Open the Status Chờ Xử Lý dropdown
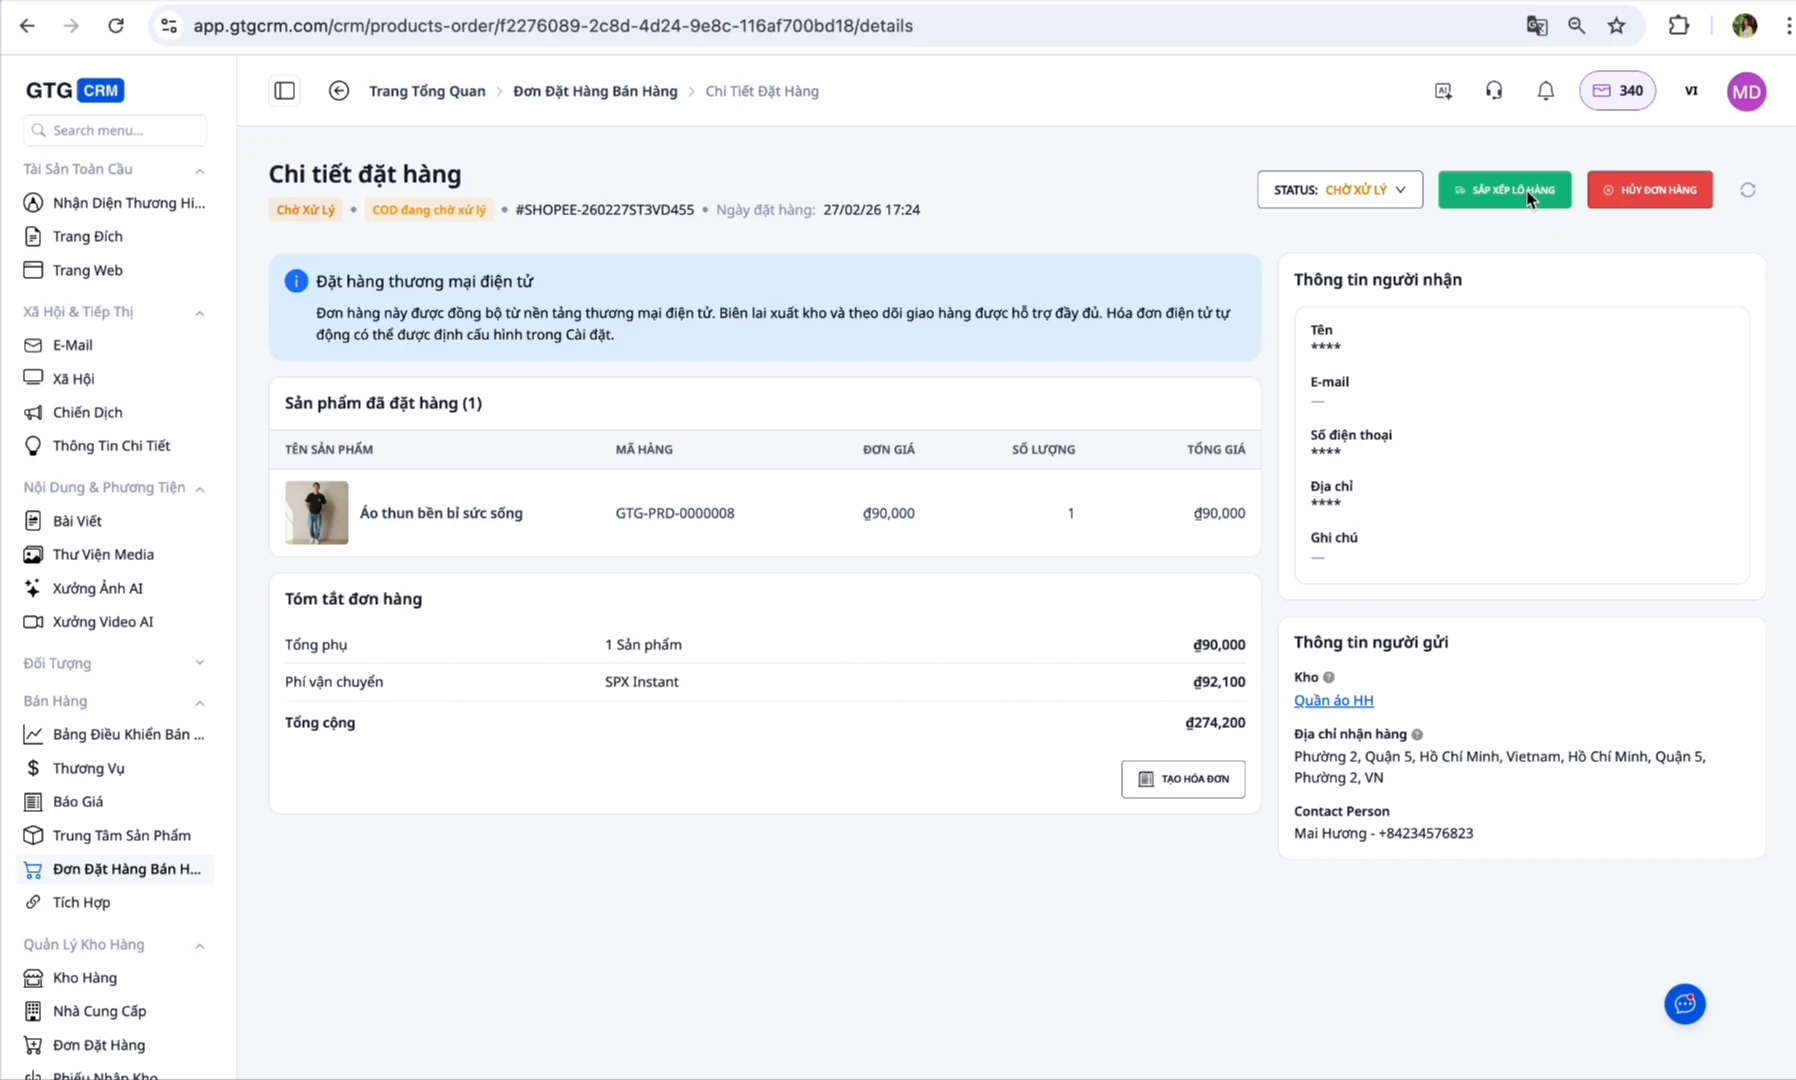The width and height of the screenshot is (1796, 1080). tap(1339, 190)
